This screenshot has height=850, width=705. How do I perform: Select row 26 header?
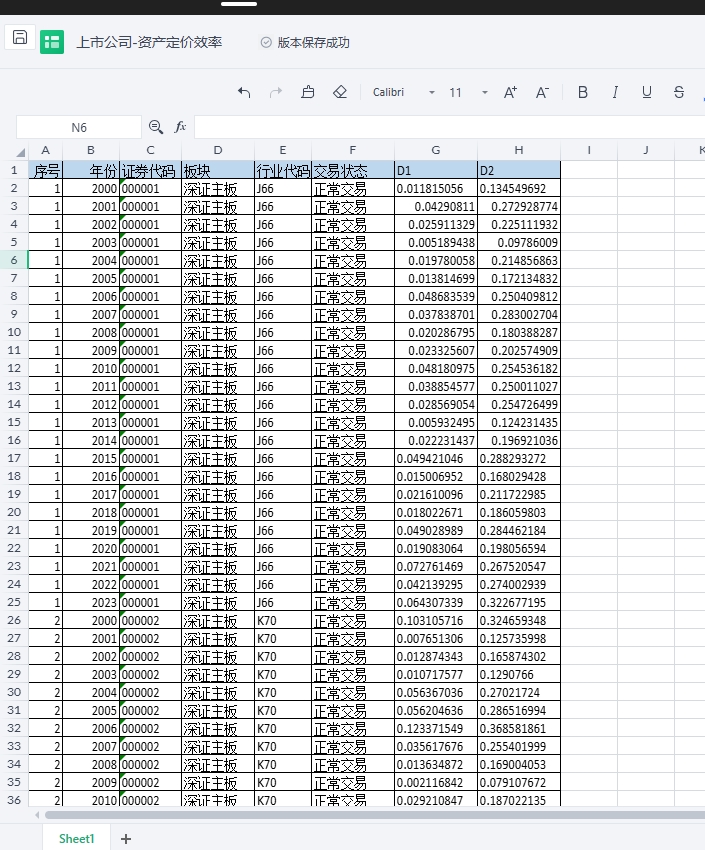tap(14, 620)
